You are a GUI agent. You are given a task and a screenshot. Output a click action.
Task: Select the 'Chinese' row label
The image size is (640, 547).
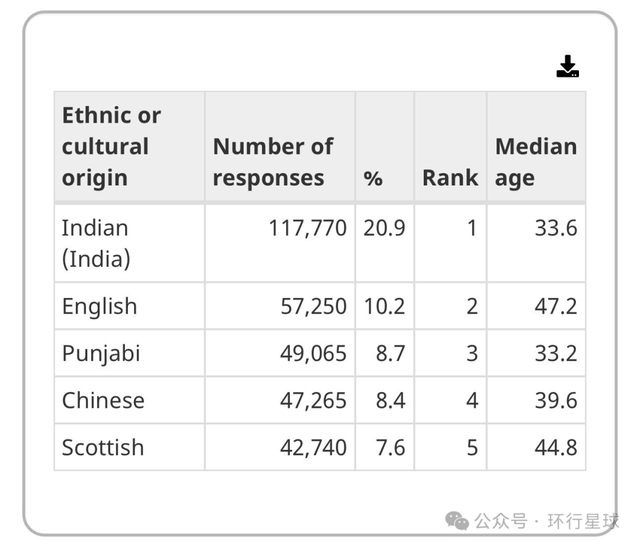103,400
